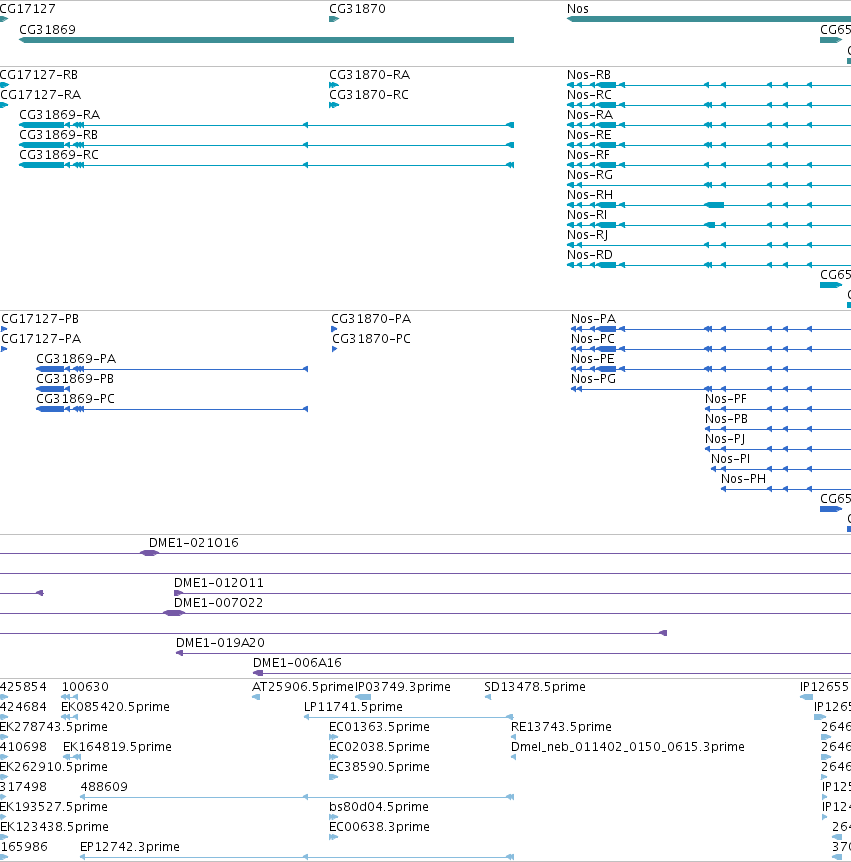Viewport: 851px width, 862px height.
Task: Select the Nos-RE transcript label
Action: coord(589,135)
